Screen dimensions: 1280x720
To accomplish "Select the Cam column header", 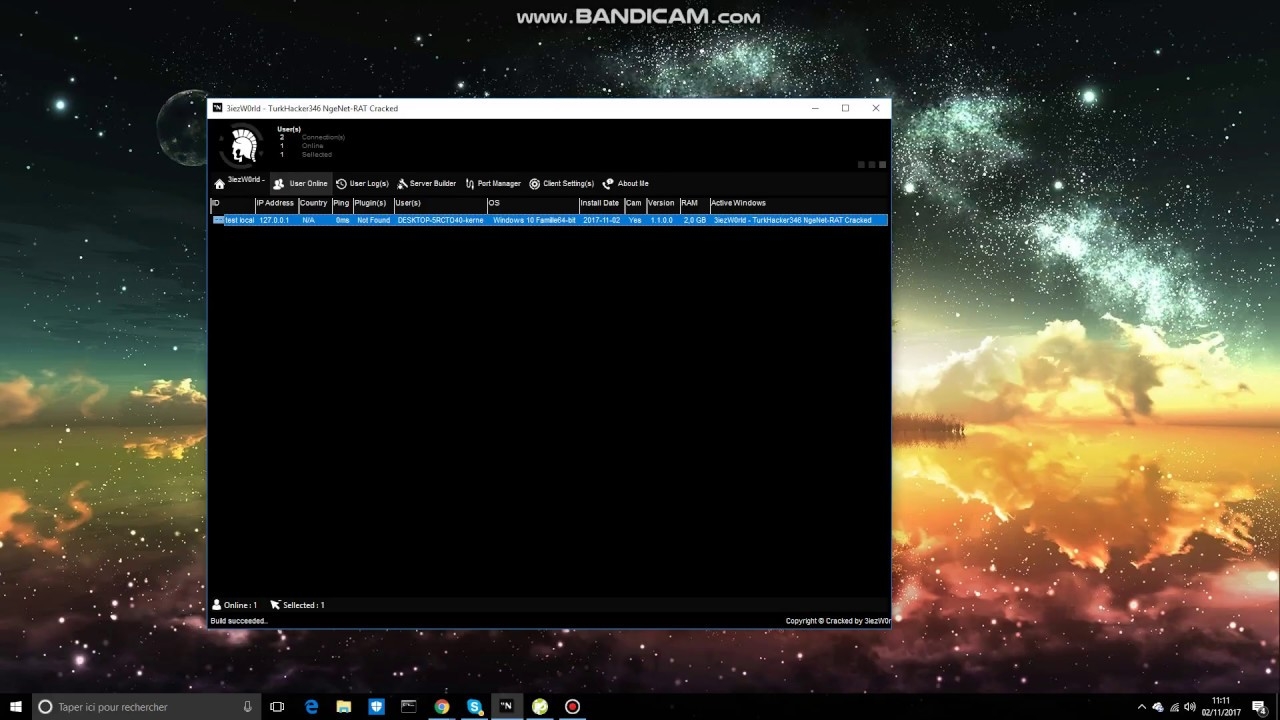I will [634, 203].
